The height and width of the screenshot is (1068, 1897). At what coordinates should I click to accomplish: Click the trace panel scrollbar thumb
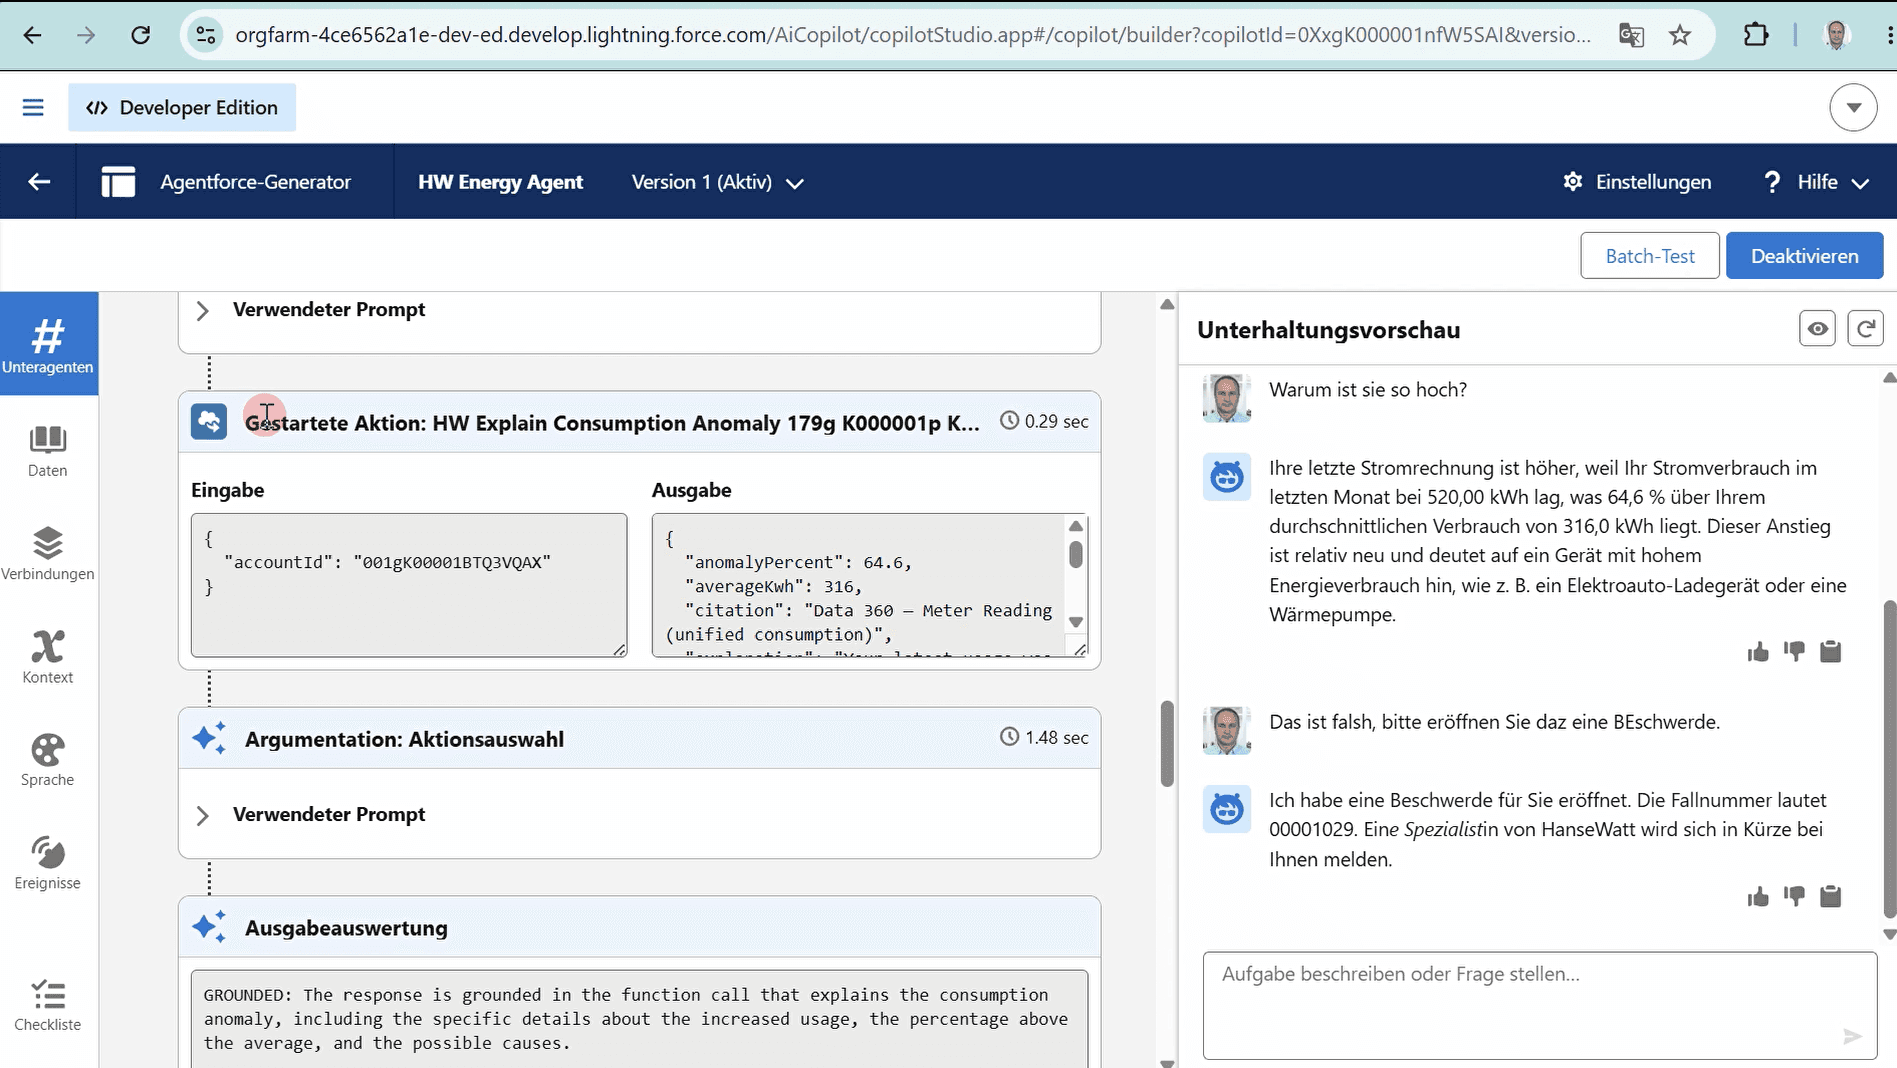[1167, 744]
